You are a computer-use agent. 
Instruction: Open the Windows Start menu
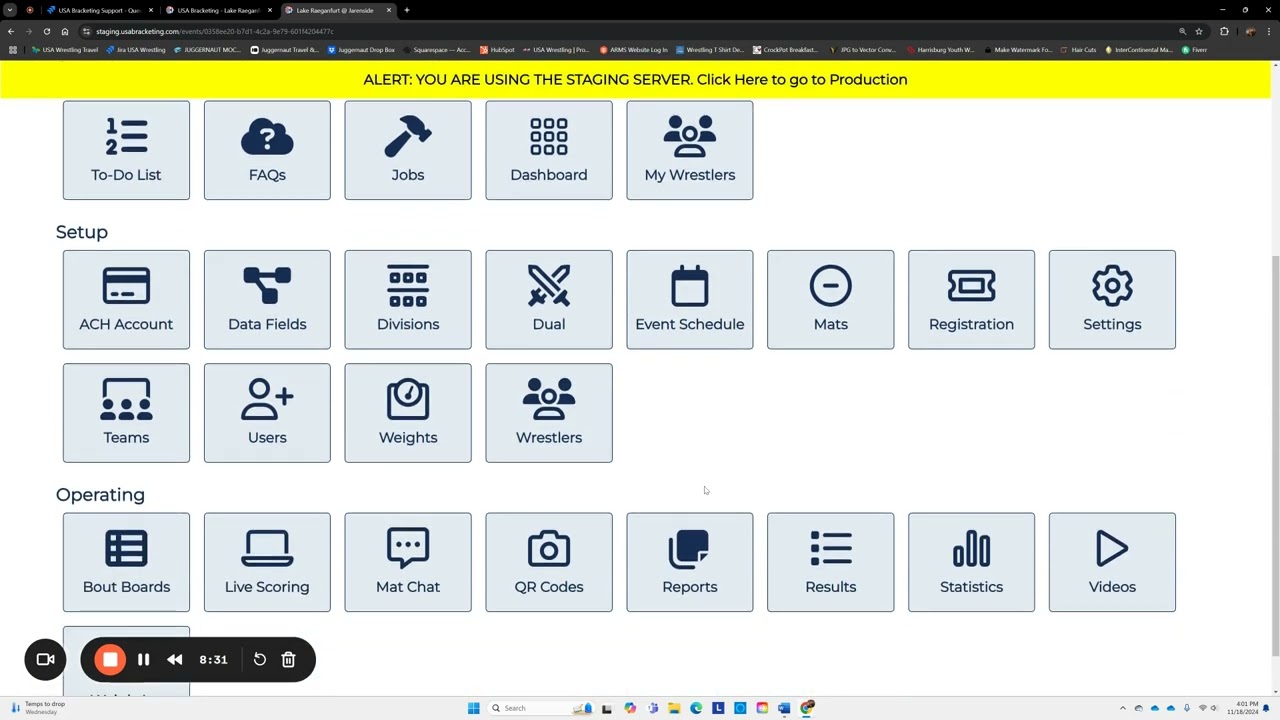pyautogui.click(x=473, y=708)
